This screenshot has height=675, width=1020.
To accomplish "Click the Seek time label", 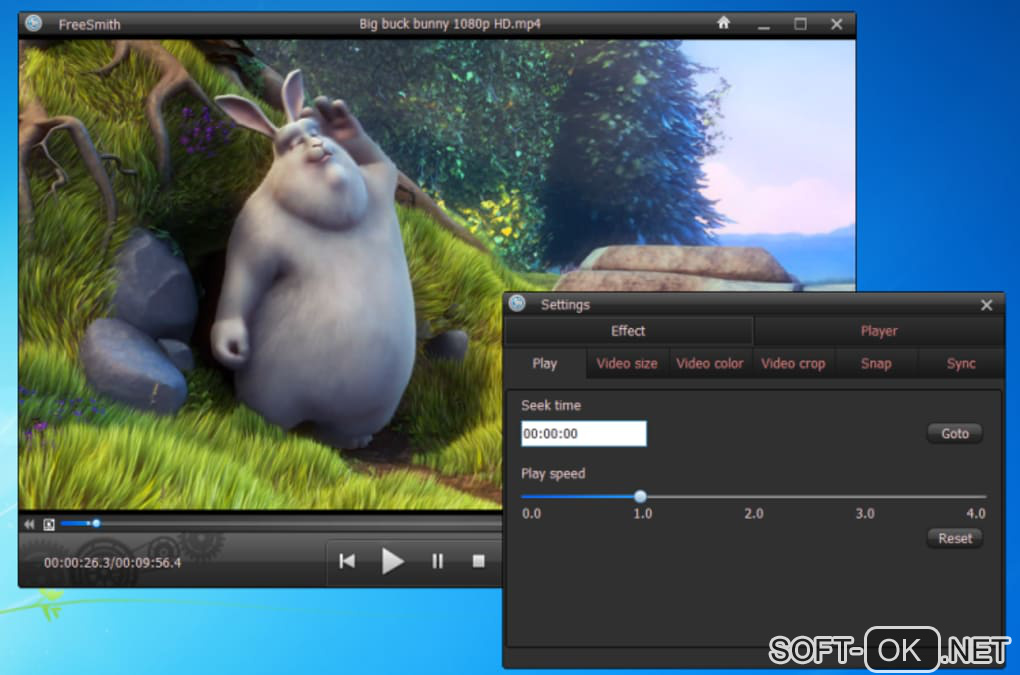I will (551, 406).
